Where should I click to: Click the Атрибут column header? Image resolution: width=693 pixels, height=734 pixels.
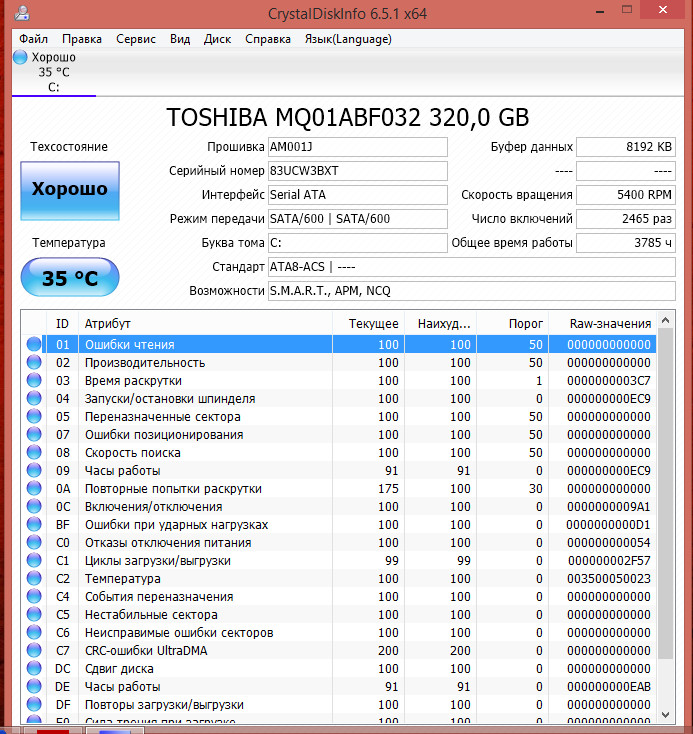click(x=205, y=323)
